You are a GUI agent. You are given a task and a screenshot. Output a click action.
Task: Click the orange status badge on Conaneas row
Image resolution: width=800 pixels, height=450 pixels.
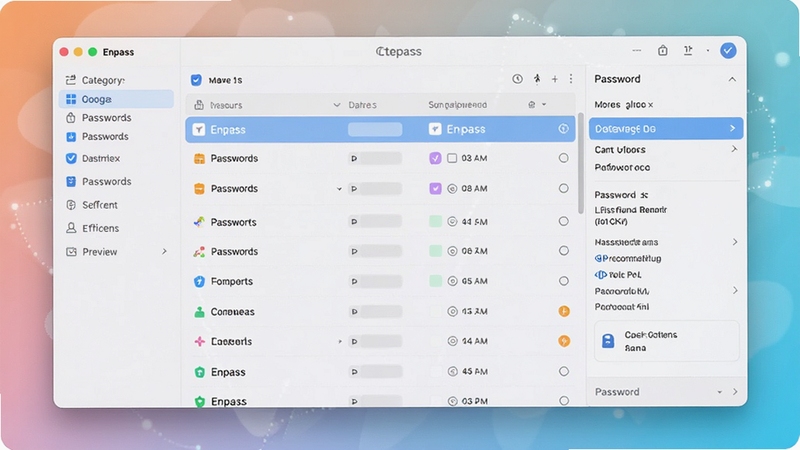(x=564, y=311)
